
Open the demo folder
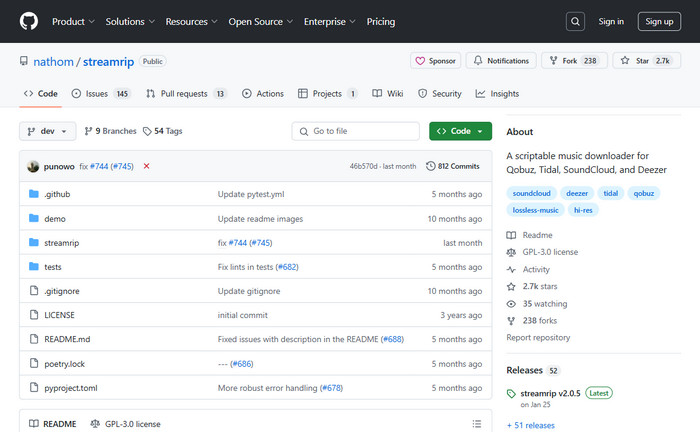(55, 219)
